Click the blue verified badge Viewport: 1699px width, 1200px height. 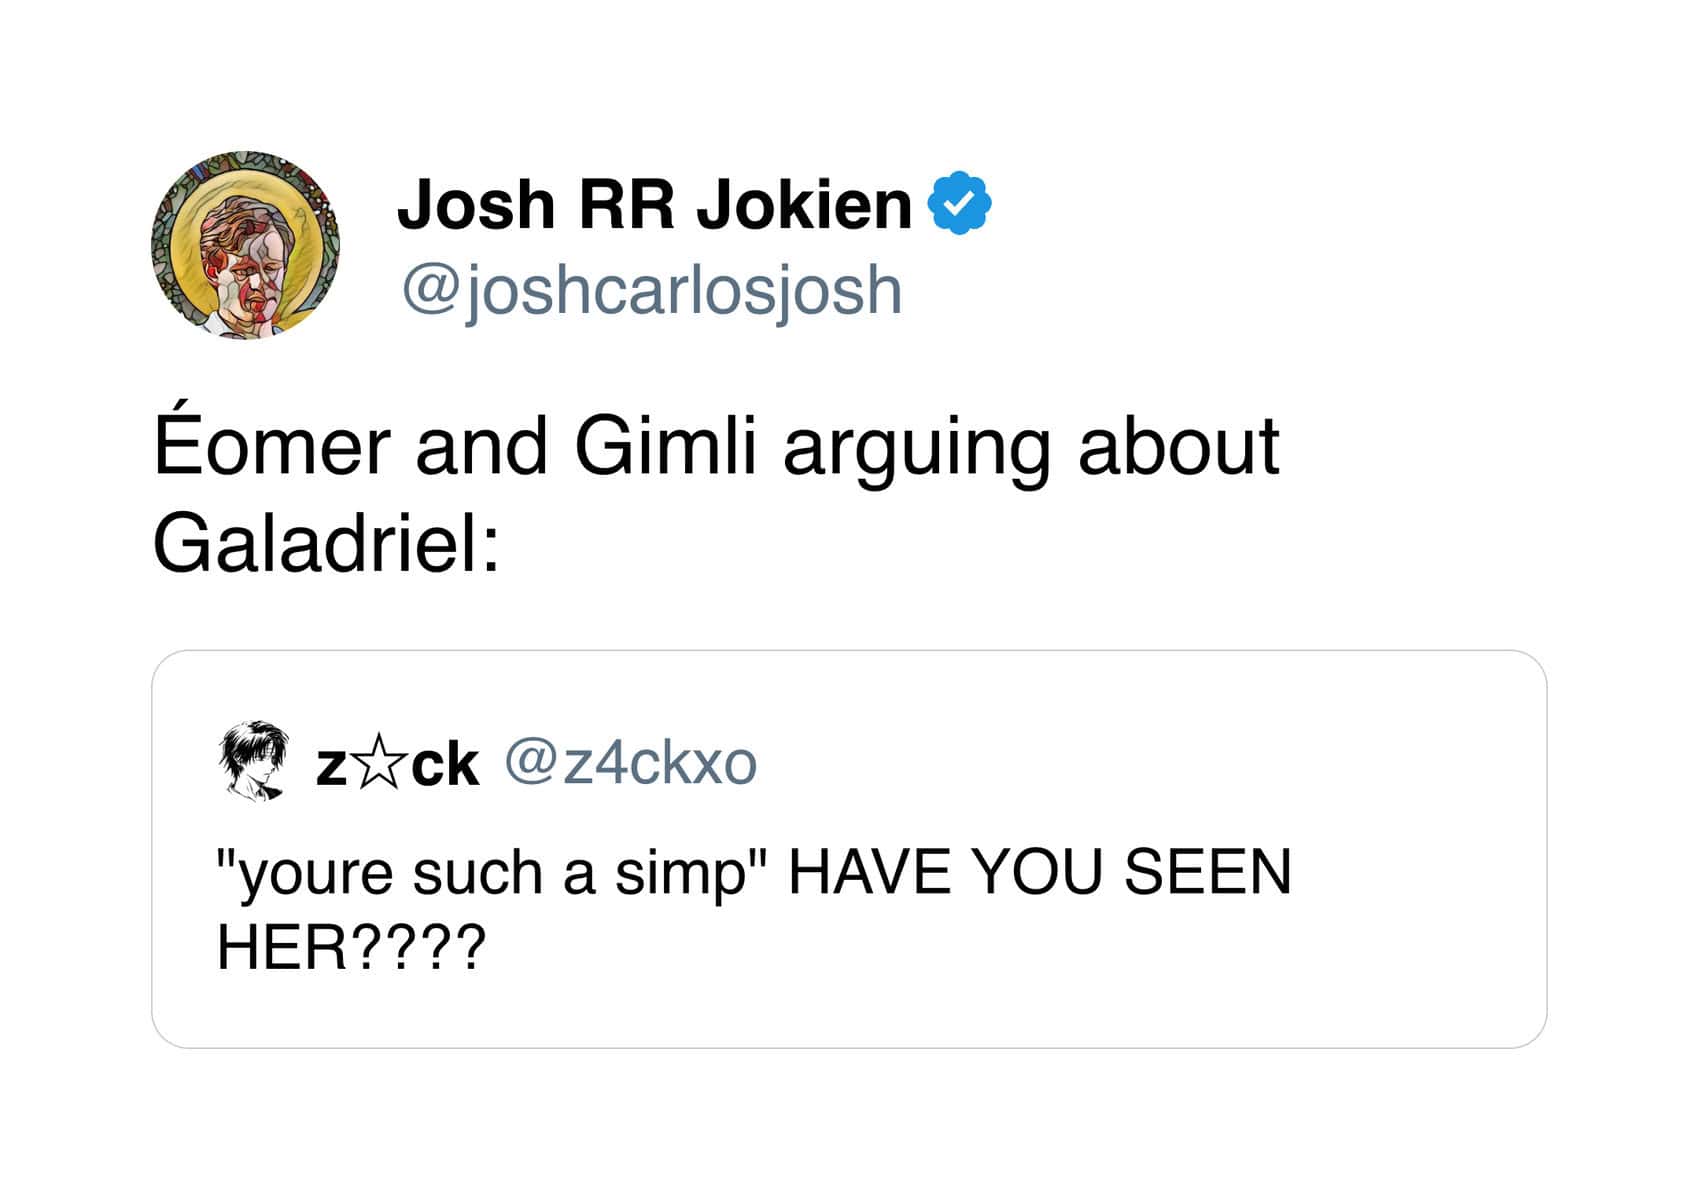click(959, 203)
